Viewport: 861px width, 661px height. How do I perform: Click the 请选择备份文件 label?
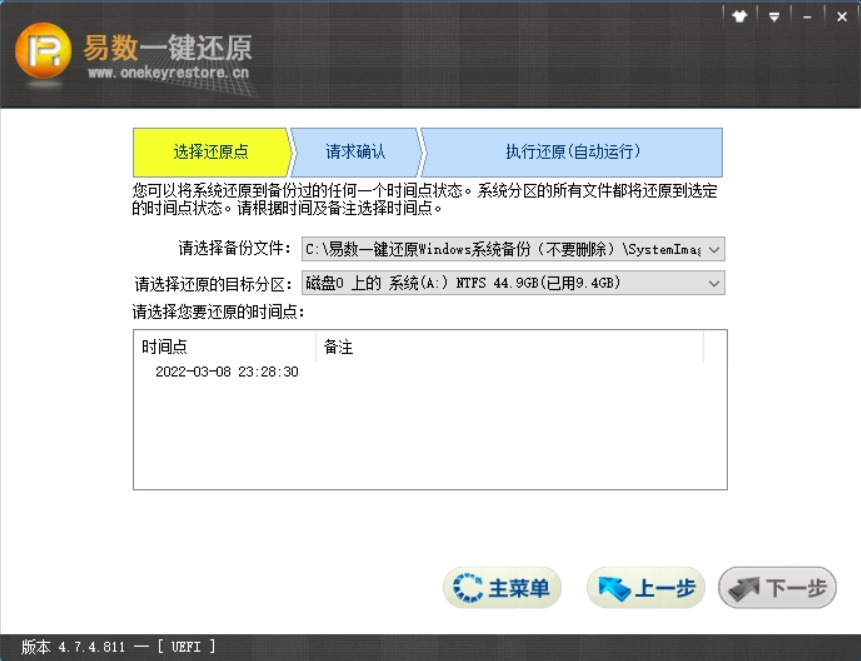coord(234,249)
